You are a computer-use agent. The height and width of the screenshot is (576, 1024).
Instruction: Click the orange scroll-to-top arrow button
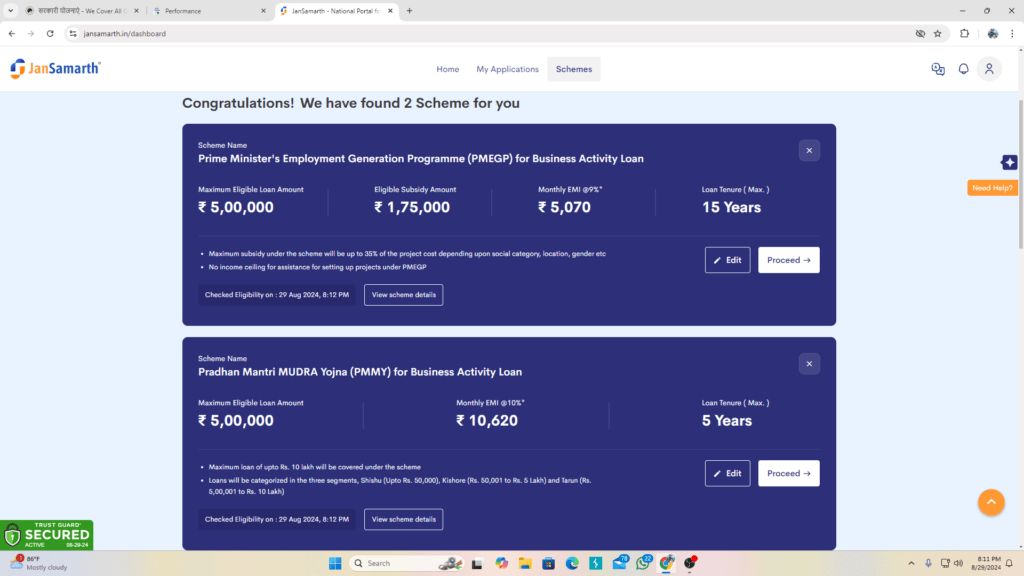[991, 502]
